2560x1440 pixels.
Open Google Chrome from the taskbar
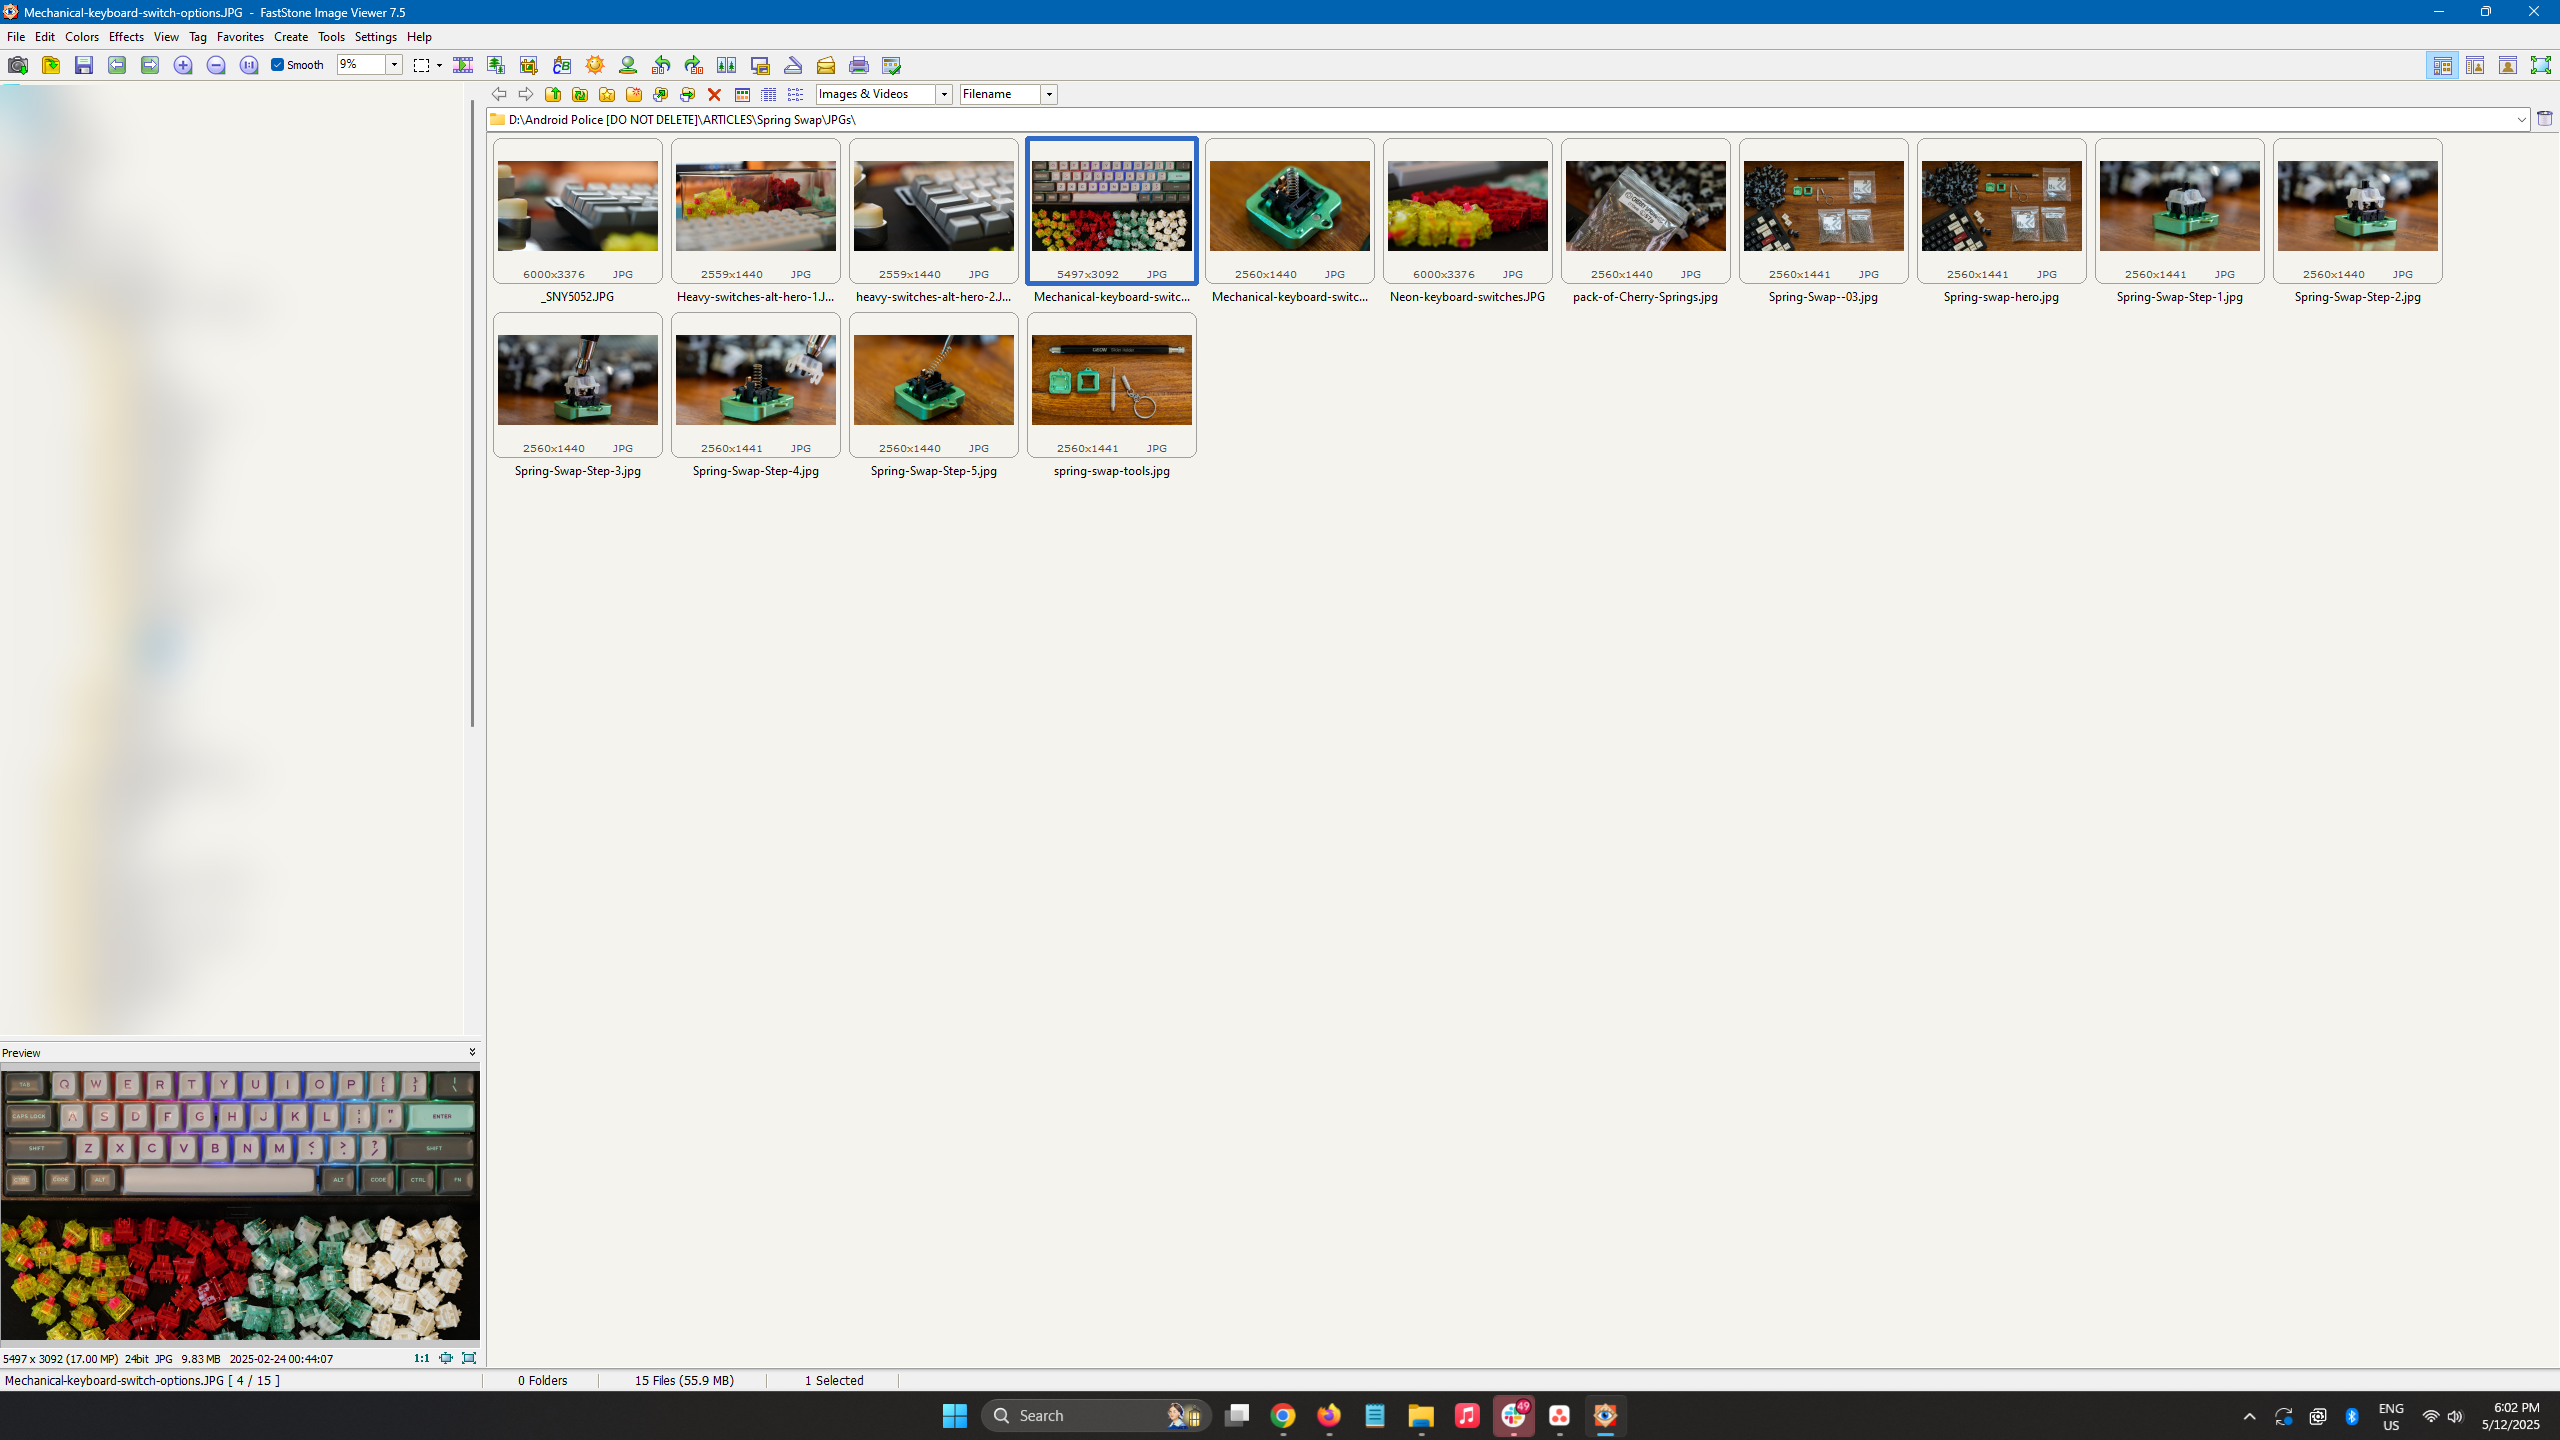coord(1283,1416)
